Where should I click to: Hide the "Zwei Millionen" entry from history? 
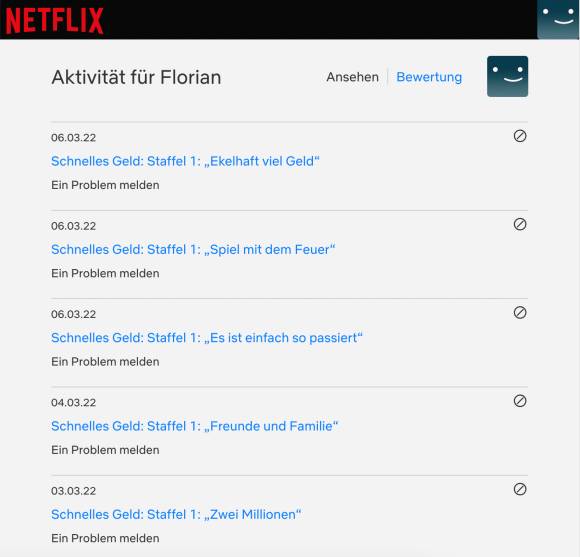pyautogui.click(x=520, y=489)
